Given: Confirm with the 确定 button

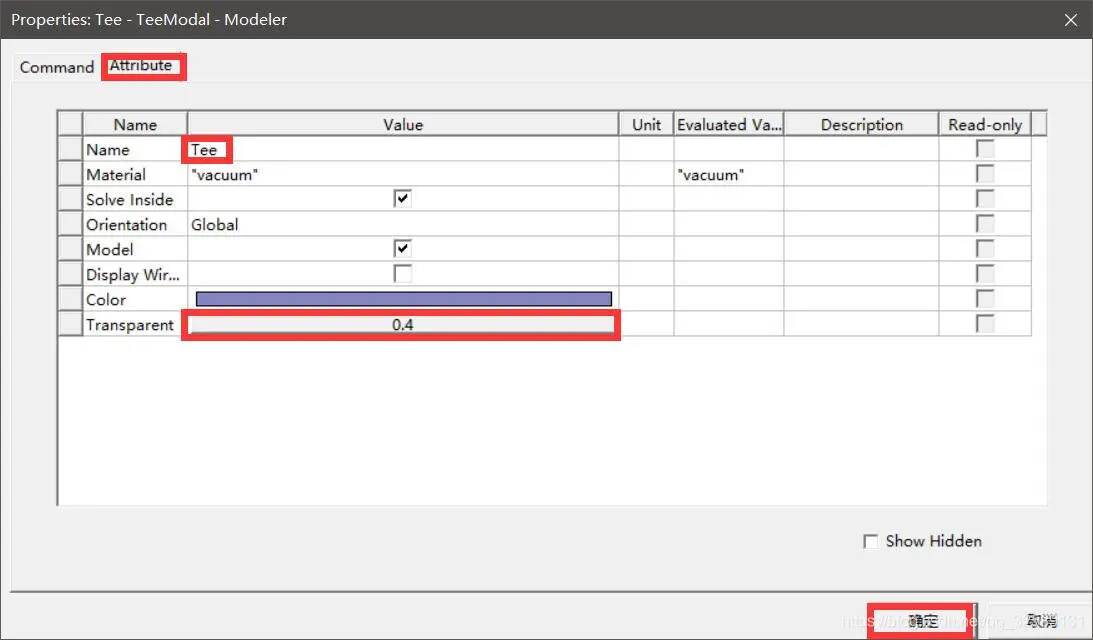Looking at the screenshot, I should [923, 620].
